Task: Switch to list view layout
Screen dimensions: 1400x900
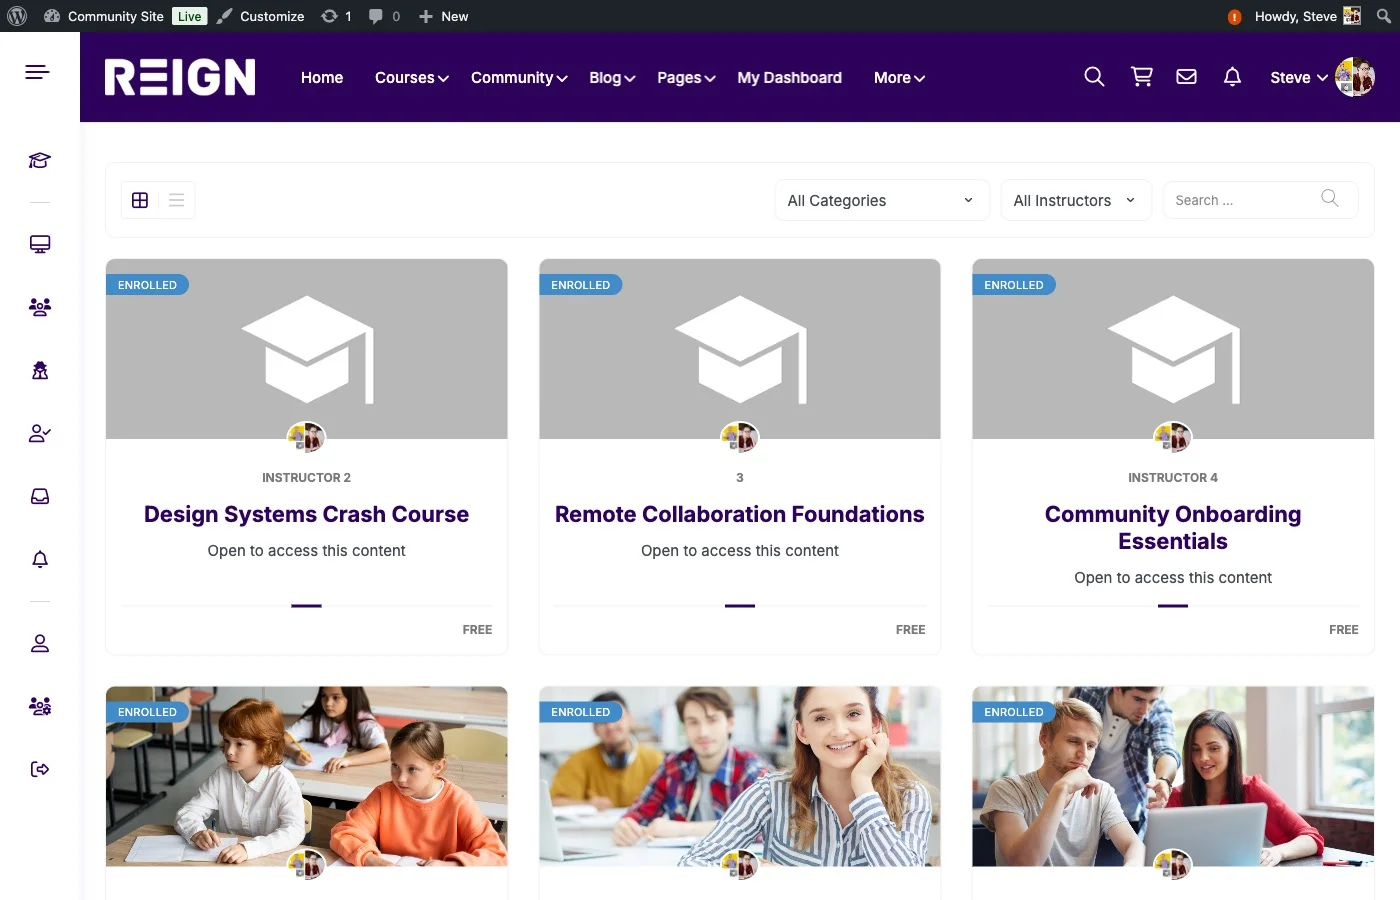Action: tap(176, 200)
